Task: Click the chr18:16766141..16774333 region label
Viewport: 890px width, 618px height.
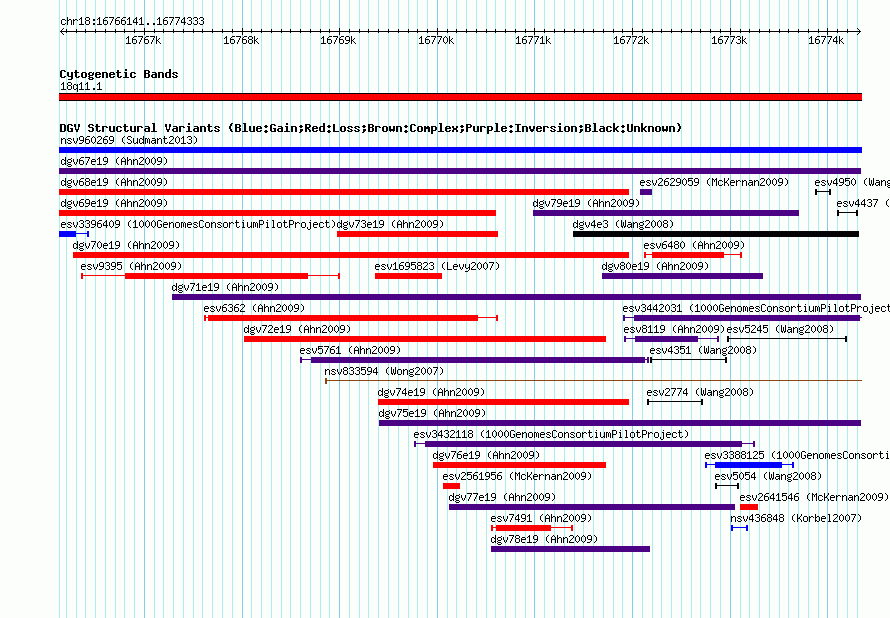Action: (x=132, y=22)
